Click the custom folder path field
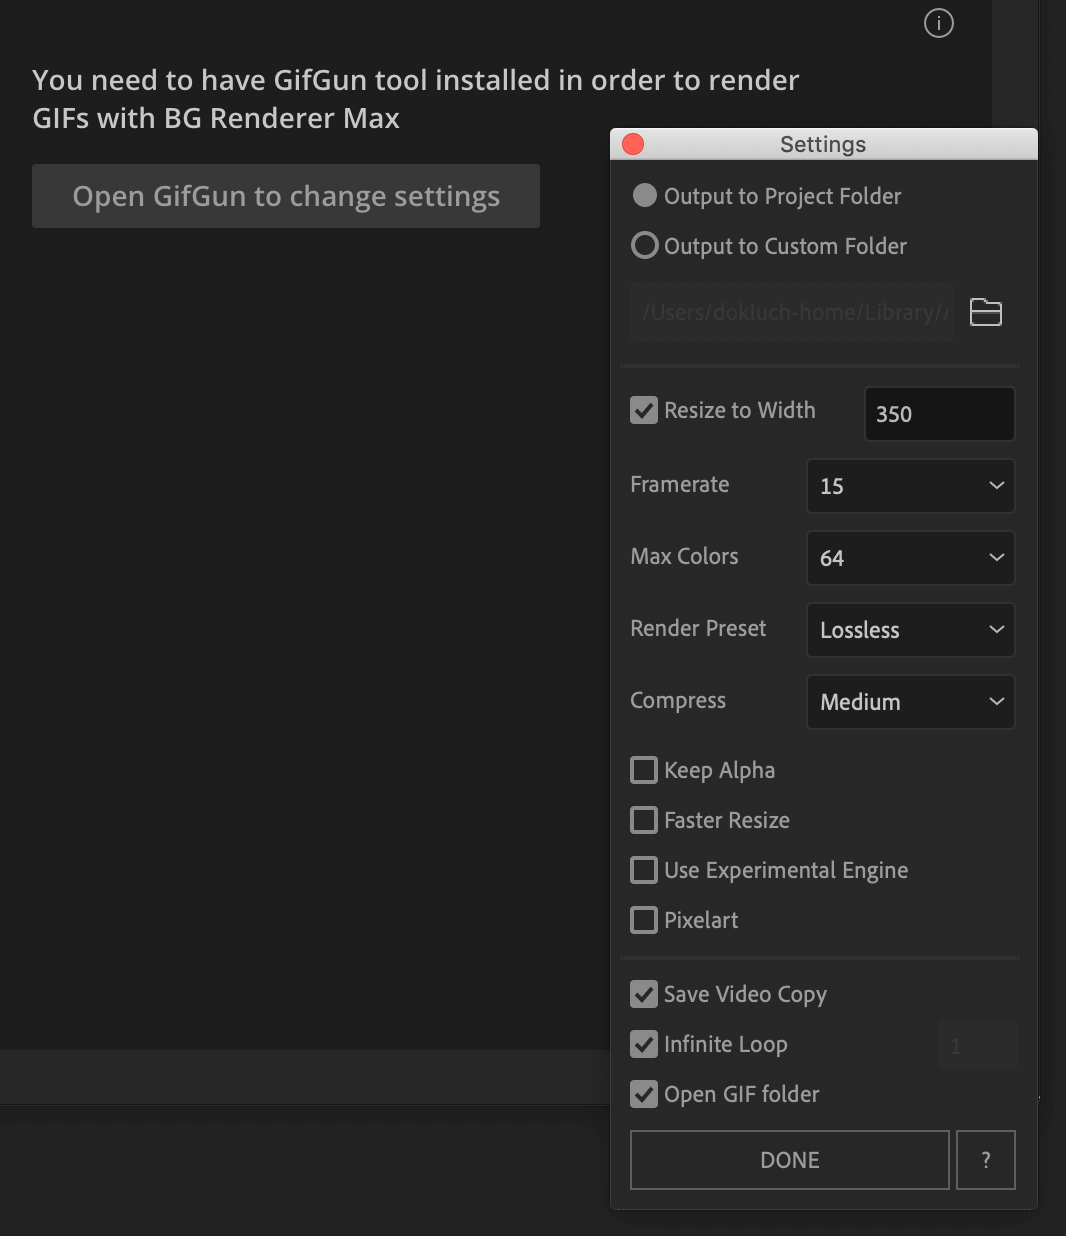Image resolution: width=1066 pixels, height=1236 pixels. (792, 312)
